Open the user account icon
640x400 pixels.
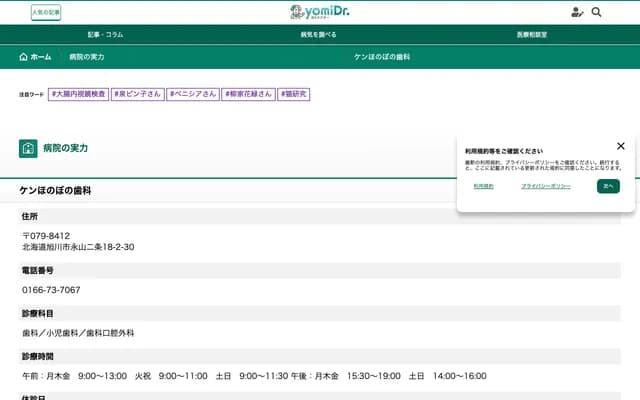coord(577,12)
